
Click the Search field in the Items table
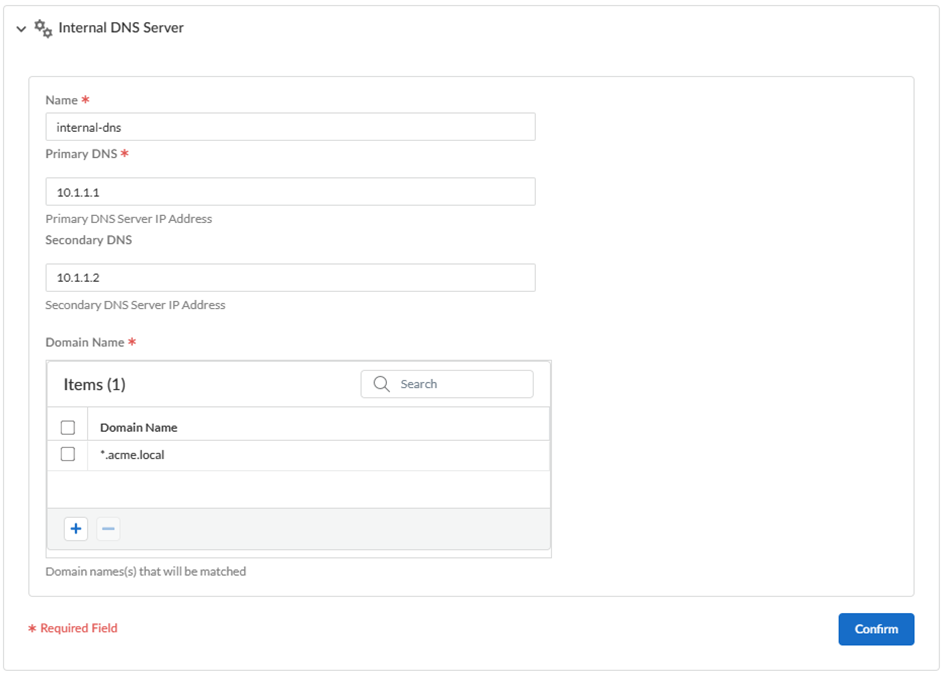[x=460, y=384]
